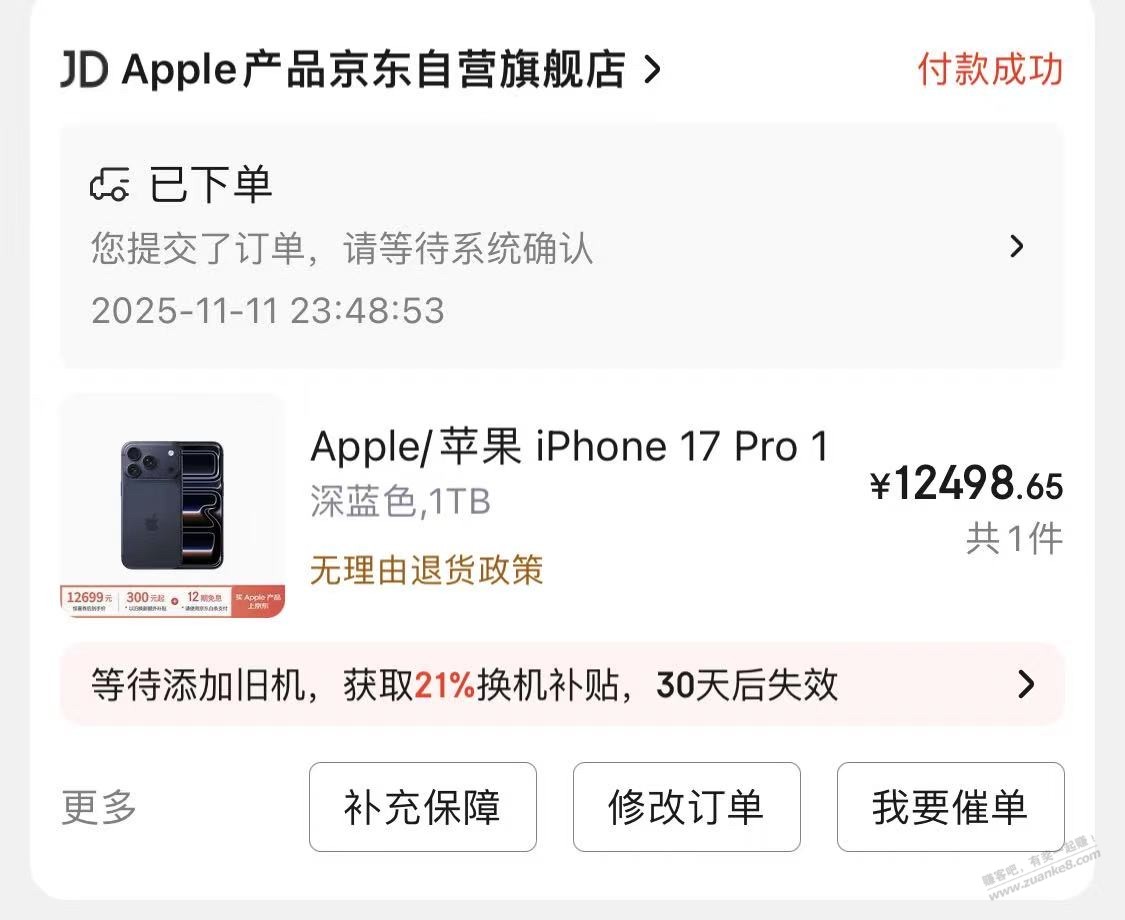Expand order tracking details using the right chevron
Viewport: 1125px width, 920px height.
1016,246
